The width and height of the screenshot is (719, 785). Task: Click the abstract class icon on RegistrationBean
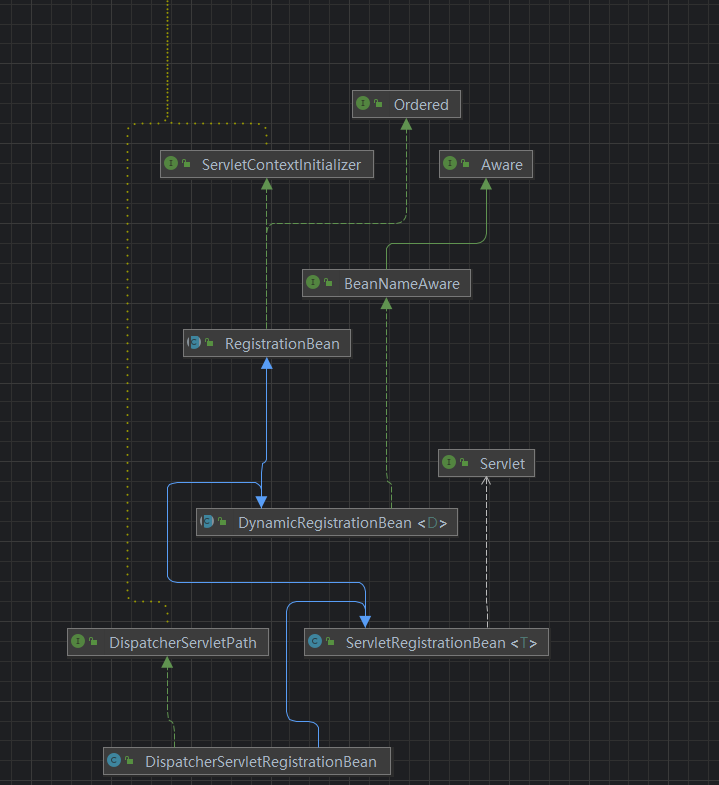pos(194,344)
